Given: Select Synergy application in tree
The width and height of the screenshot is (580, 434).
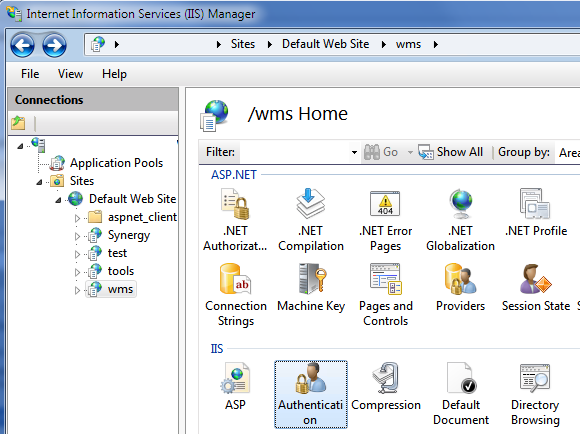Looking at the screenshot, I should 129,235.
